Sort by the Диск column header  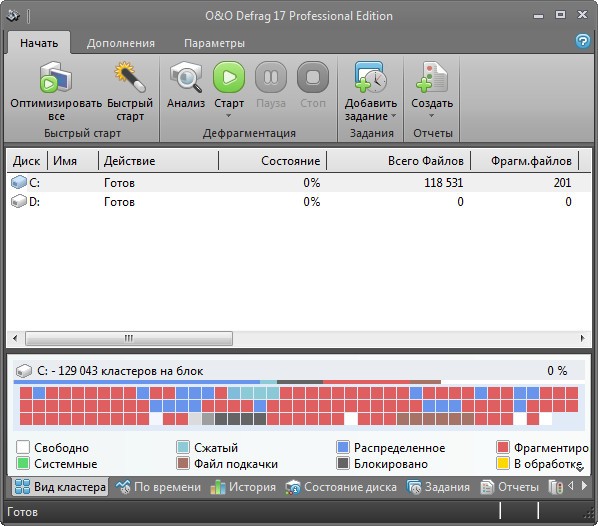click(27, 161)
